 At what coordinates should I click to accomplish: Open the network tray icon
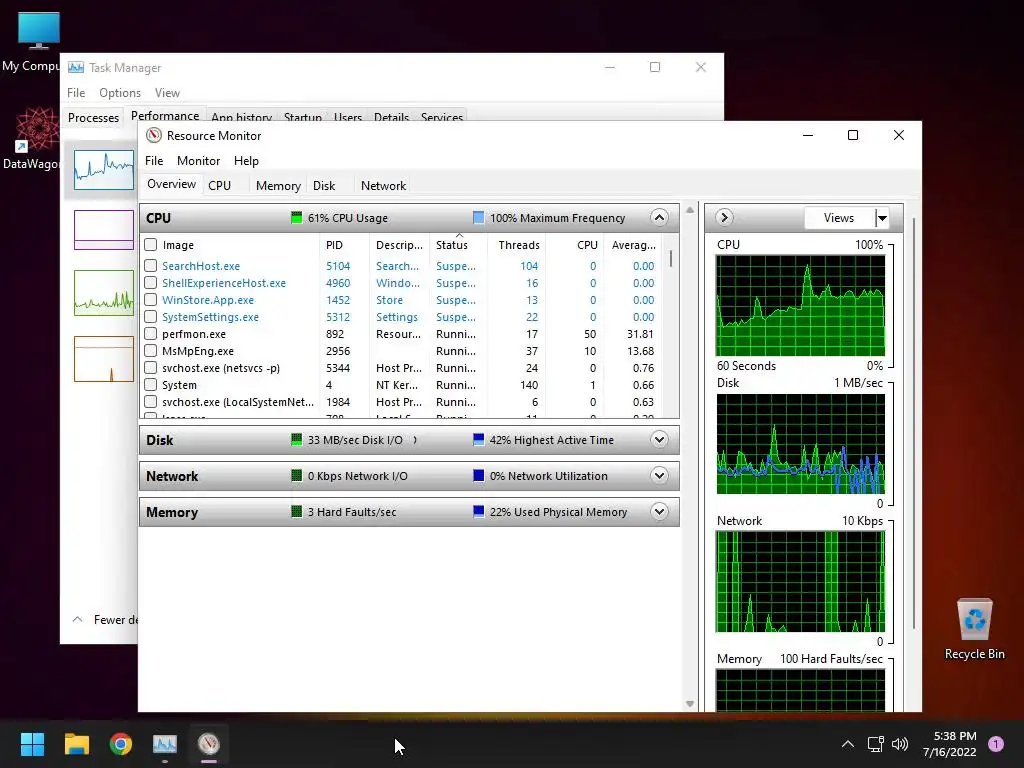(875, 744)
